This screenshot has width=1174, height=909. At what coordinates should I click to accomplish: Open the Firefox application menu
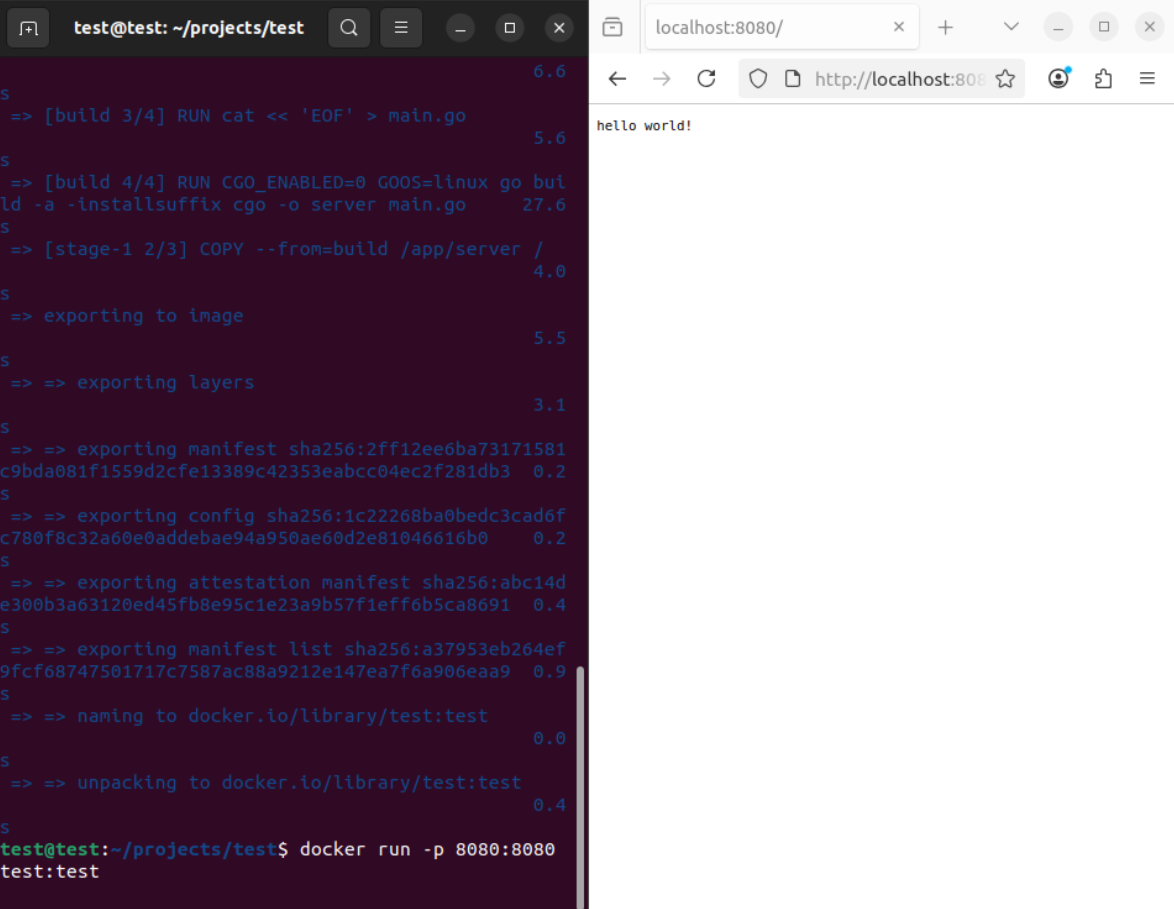point(1147,79)
